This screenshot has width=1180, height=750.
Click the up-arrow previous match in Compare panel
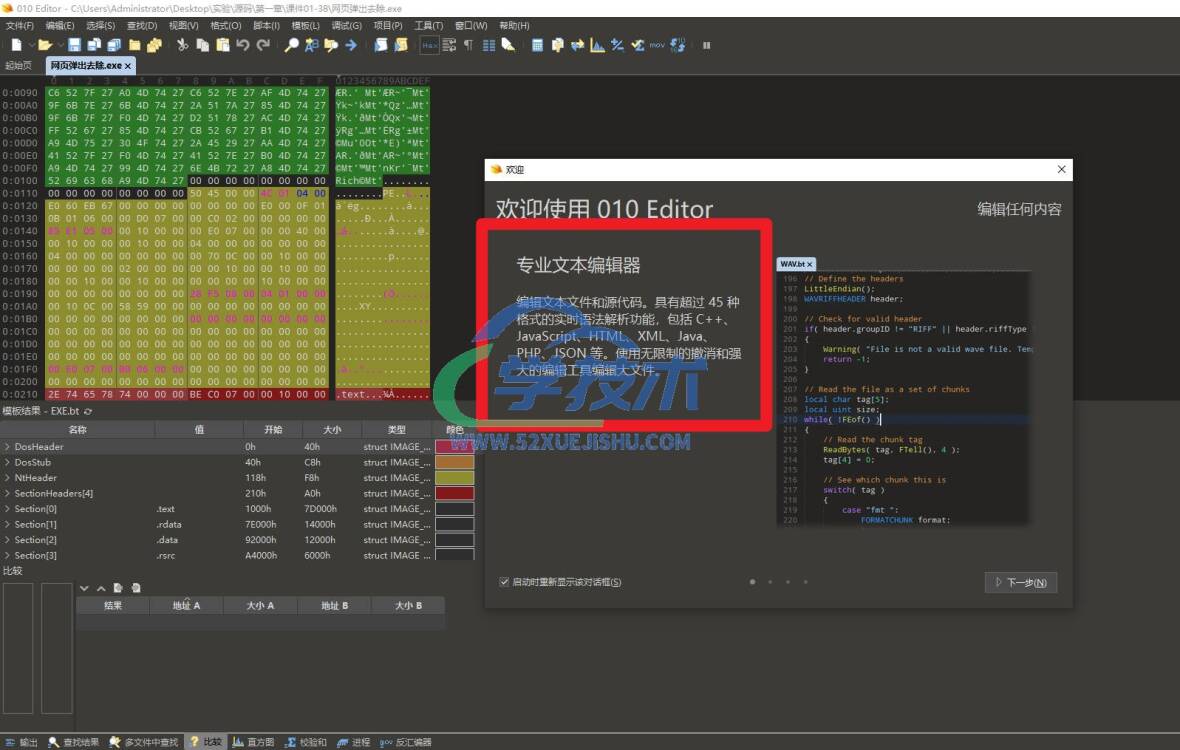(101, 588)
